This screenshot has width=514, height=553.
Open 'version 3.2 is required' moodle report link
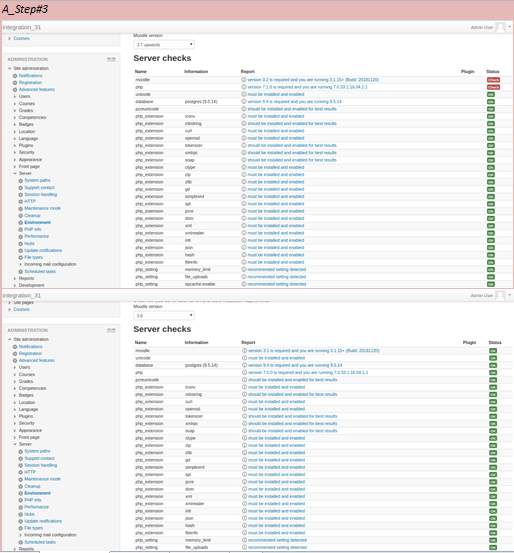pos(313,80)
